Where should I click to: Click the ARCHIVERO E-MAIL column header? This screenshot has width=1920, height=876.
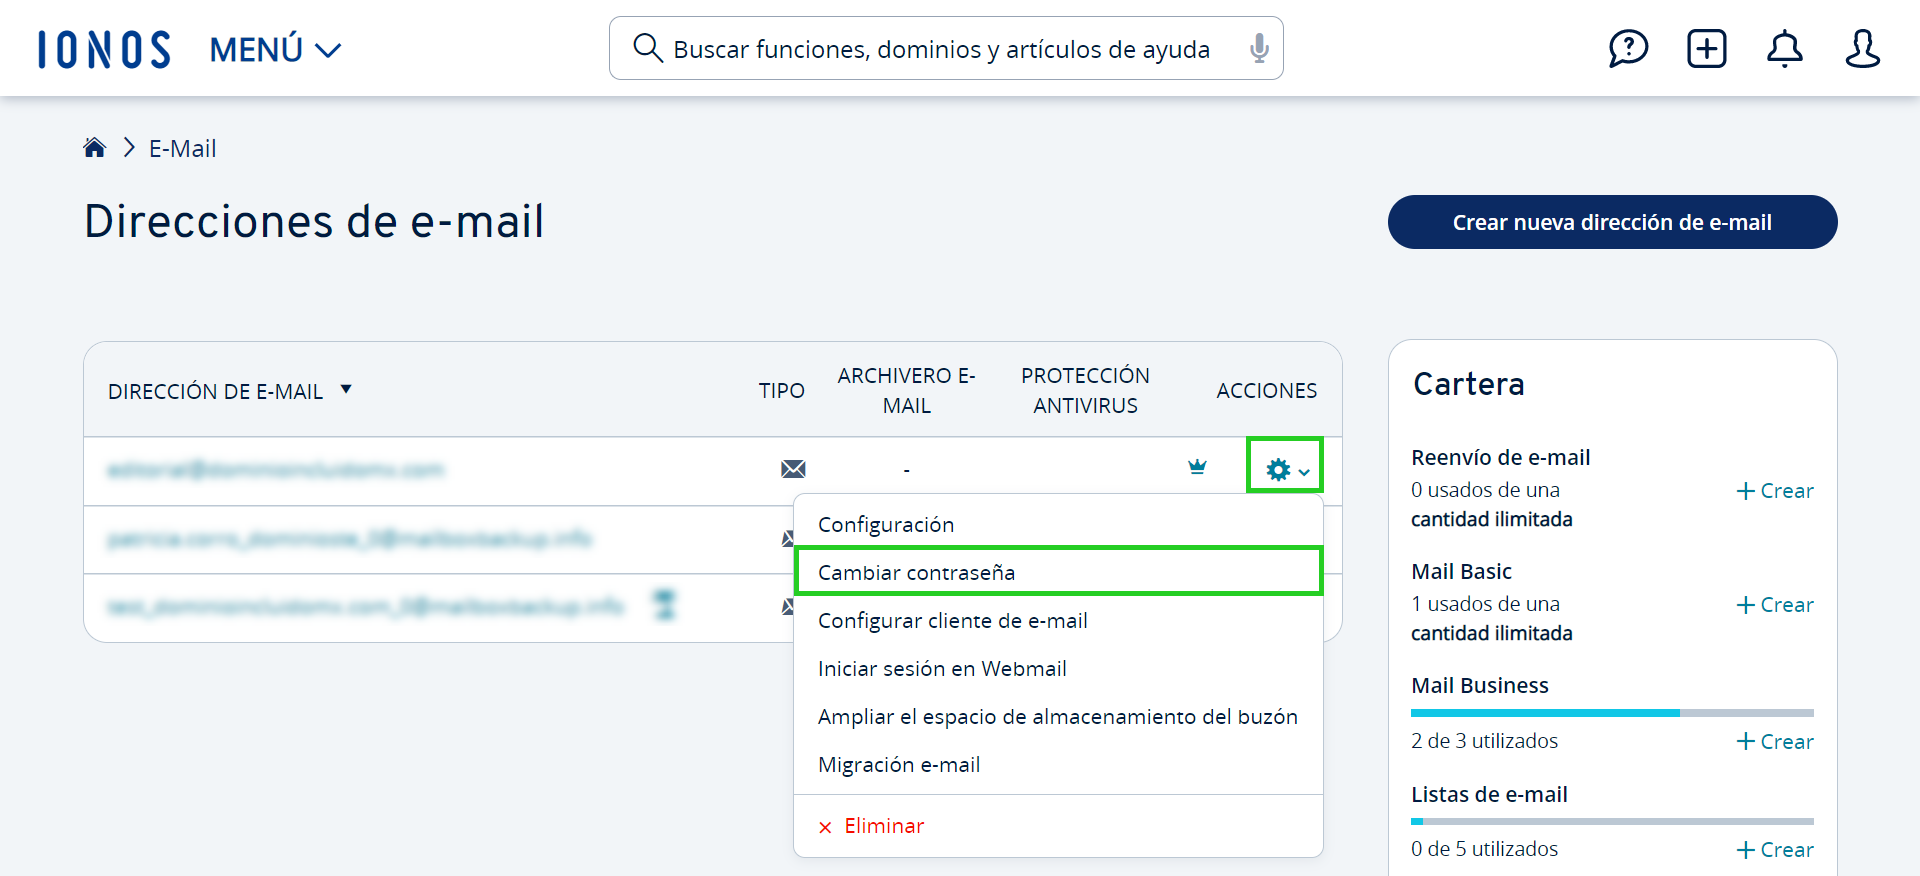pos(906,391)
